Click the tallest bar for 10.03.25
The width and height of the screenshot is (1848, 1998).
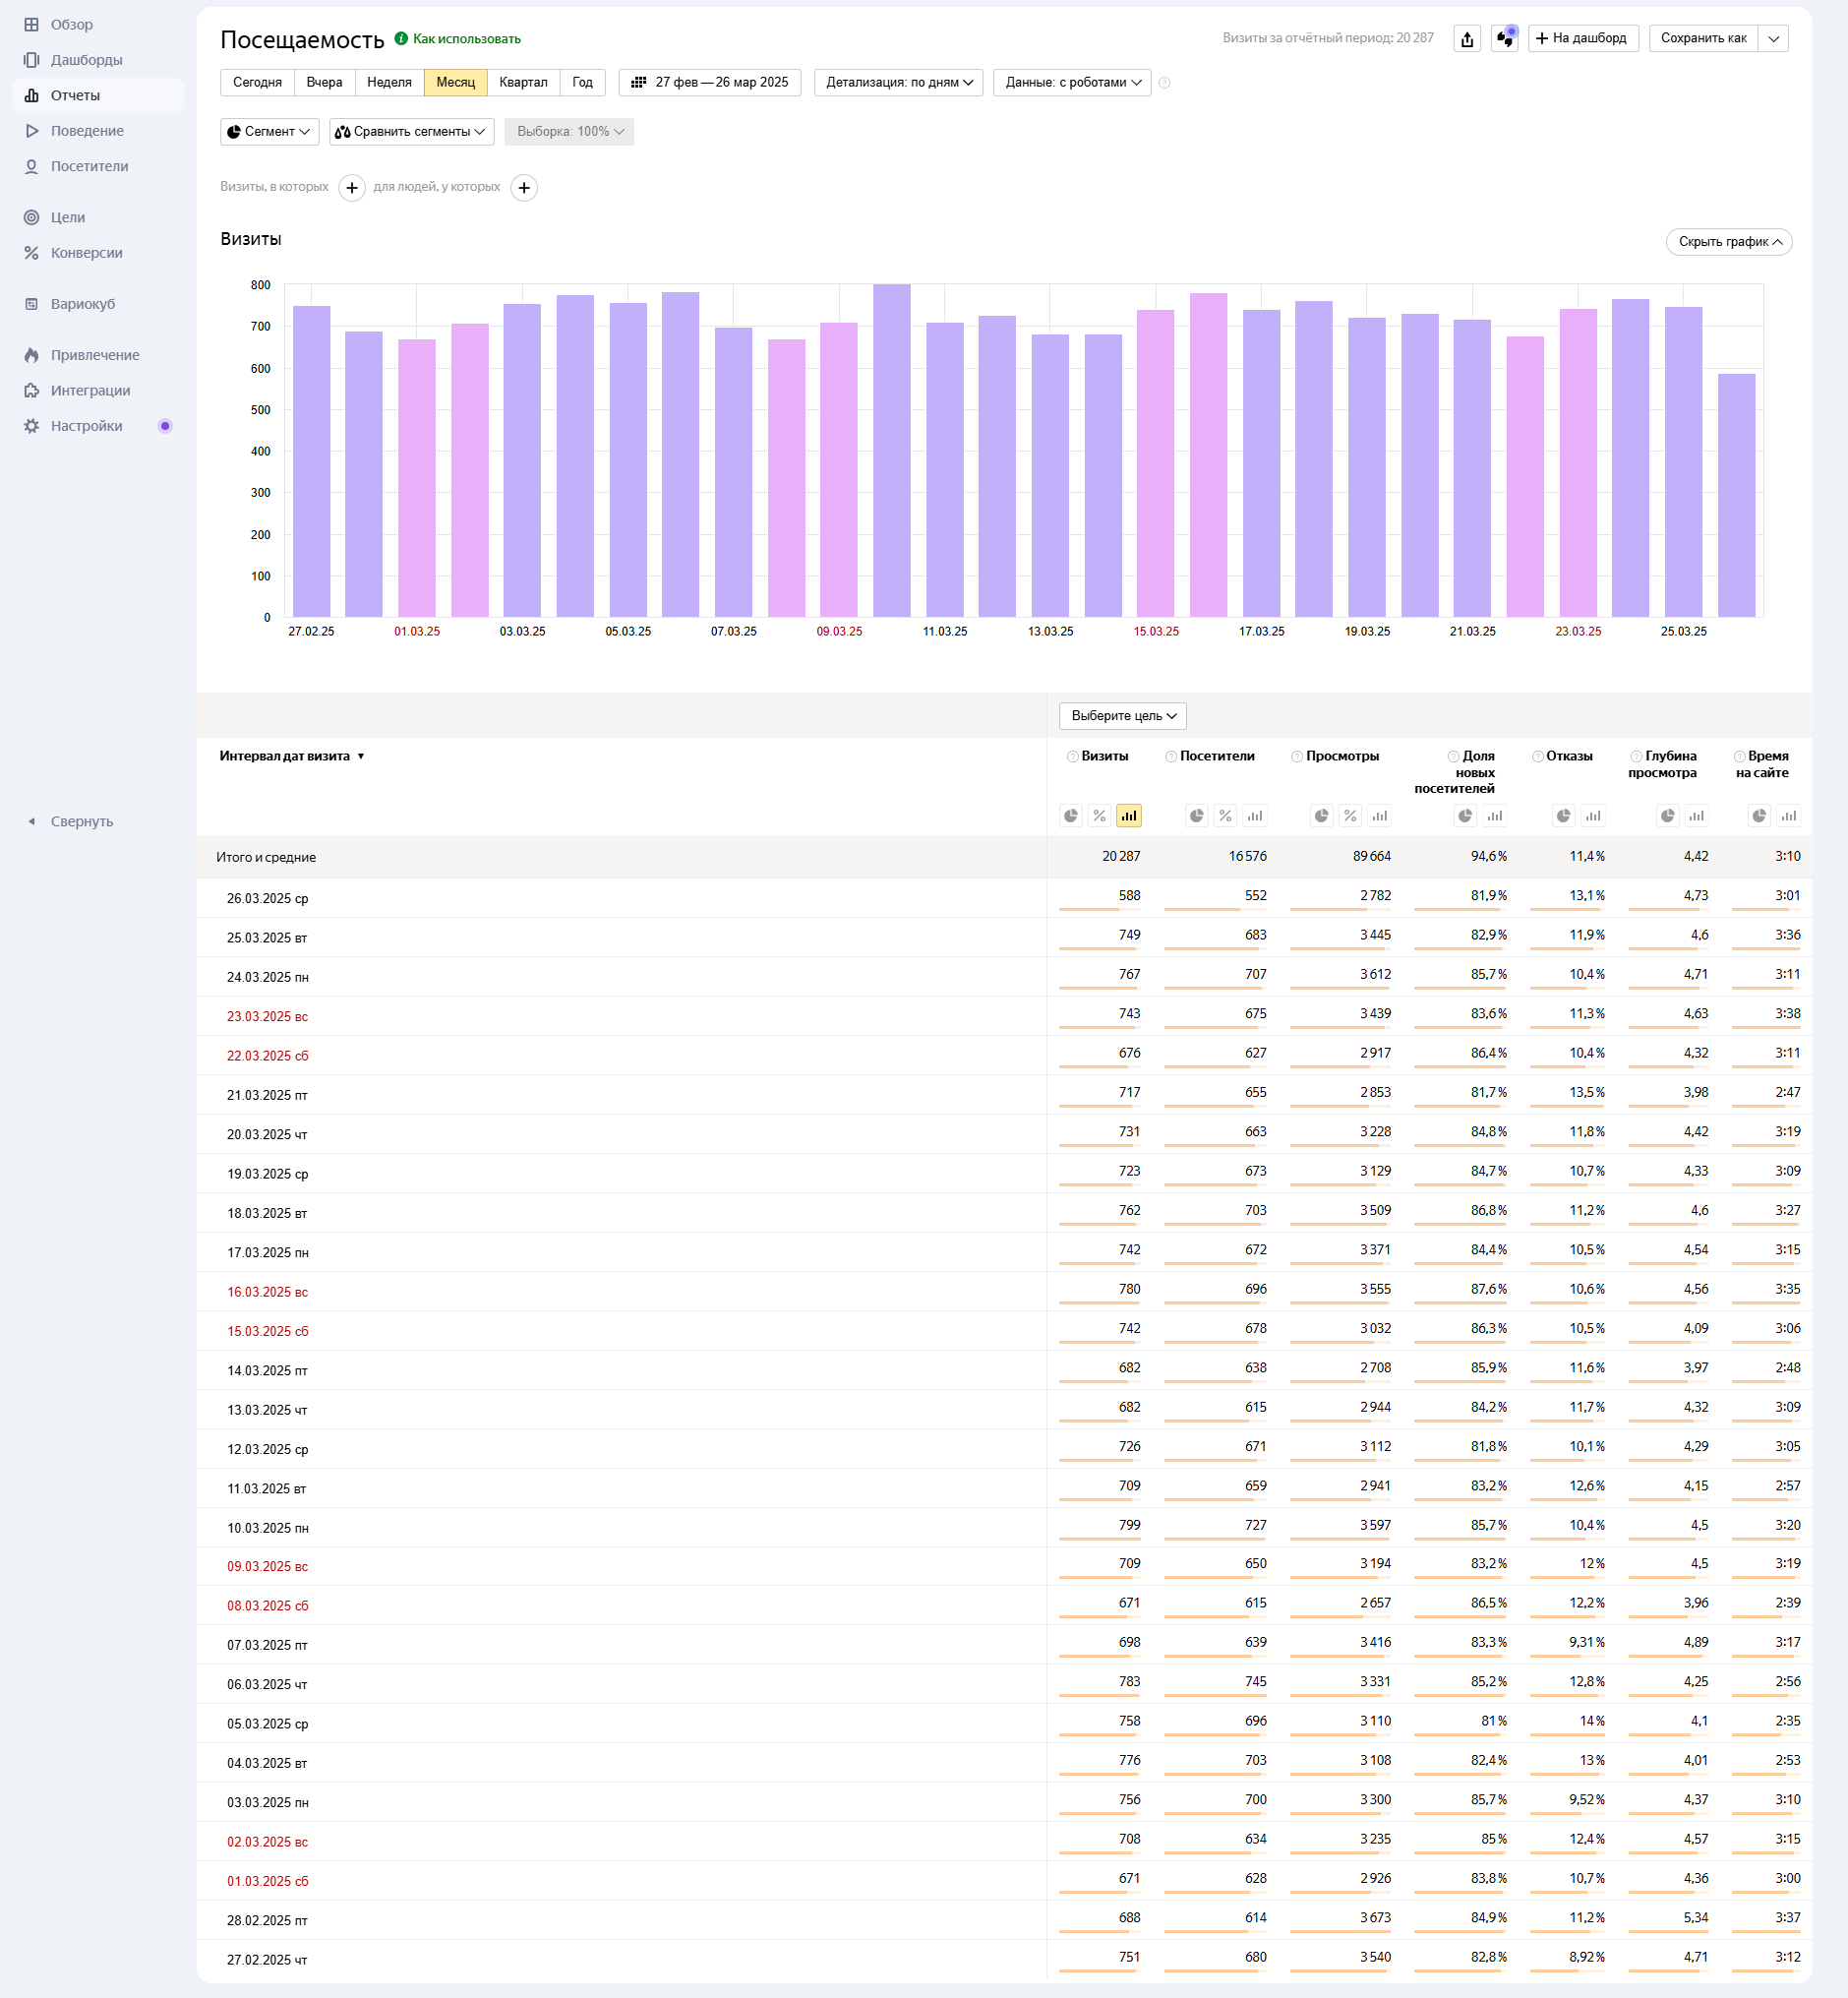point(892,450)
